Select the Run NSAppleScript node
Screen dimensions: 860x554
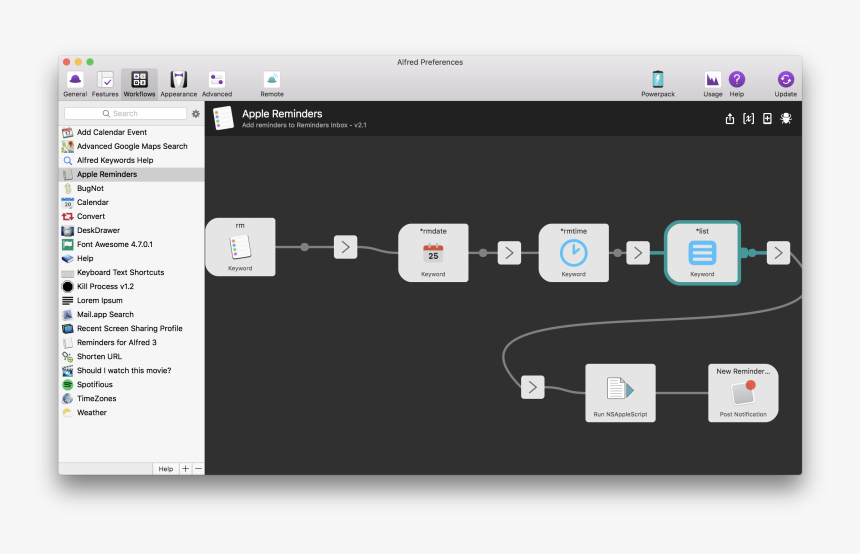click(x=620, y=392)
